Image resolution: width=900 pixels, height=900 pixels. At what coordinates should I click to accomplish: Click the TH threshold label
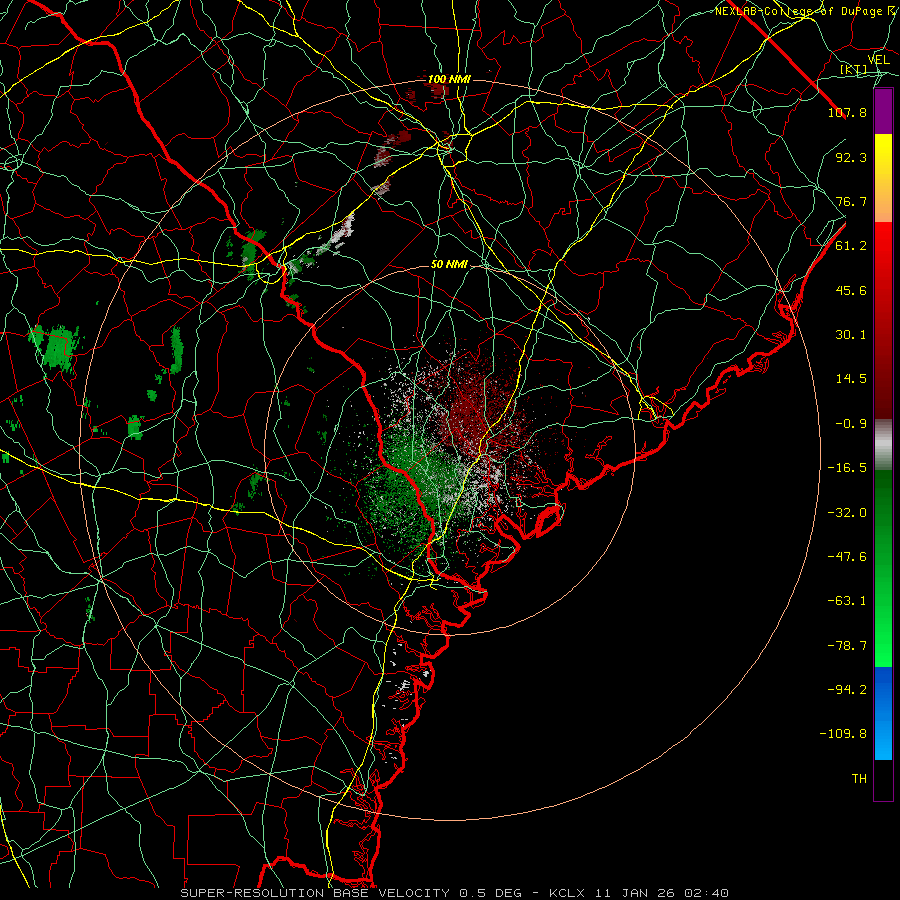(859, 779)
